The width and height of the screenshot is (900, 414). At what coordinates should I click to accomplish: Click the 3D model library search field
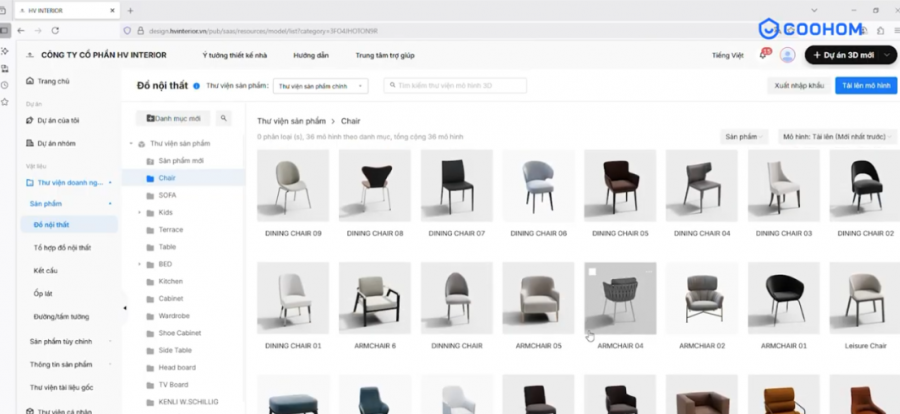(455, 86)
